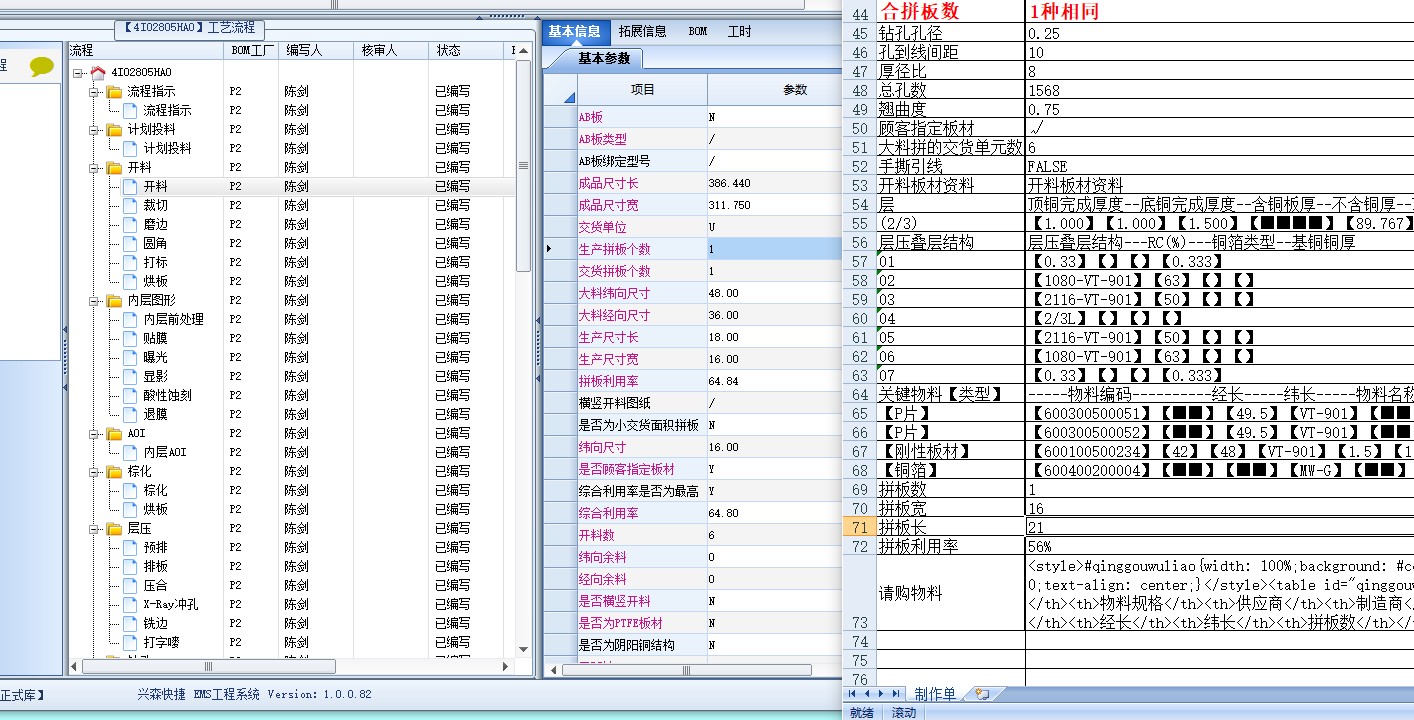Click the document icon for 圆角
1414x720 pixels.
pos(130,243)
